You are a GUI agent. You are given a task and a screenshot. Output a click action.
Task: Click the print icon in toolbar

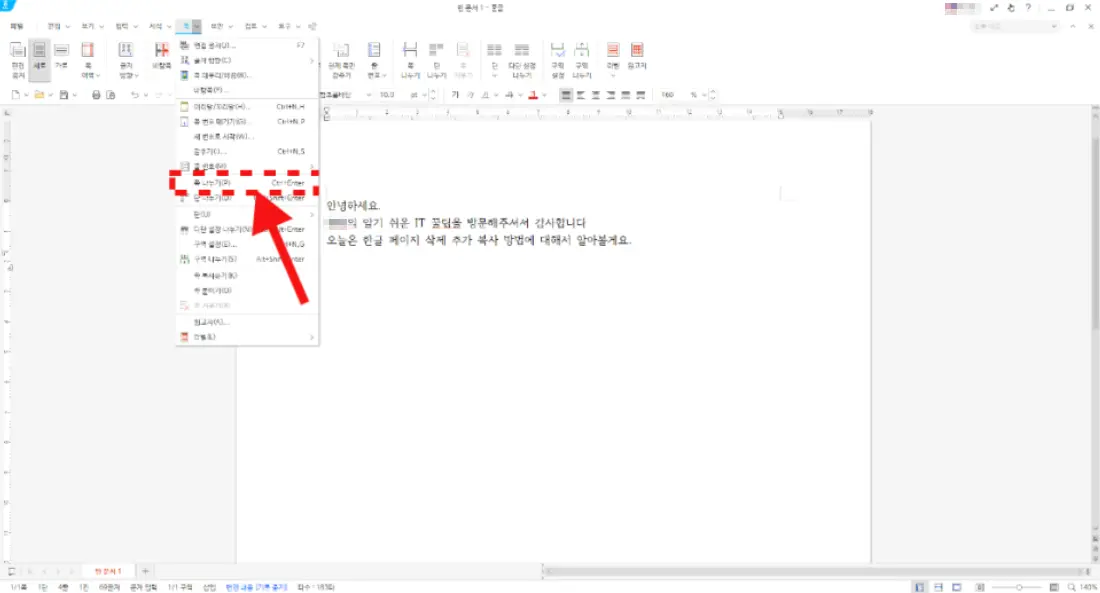tap(97, 95)
